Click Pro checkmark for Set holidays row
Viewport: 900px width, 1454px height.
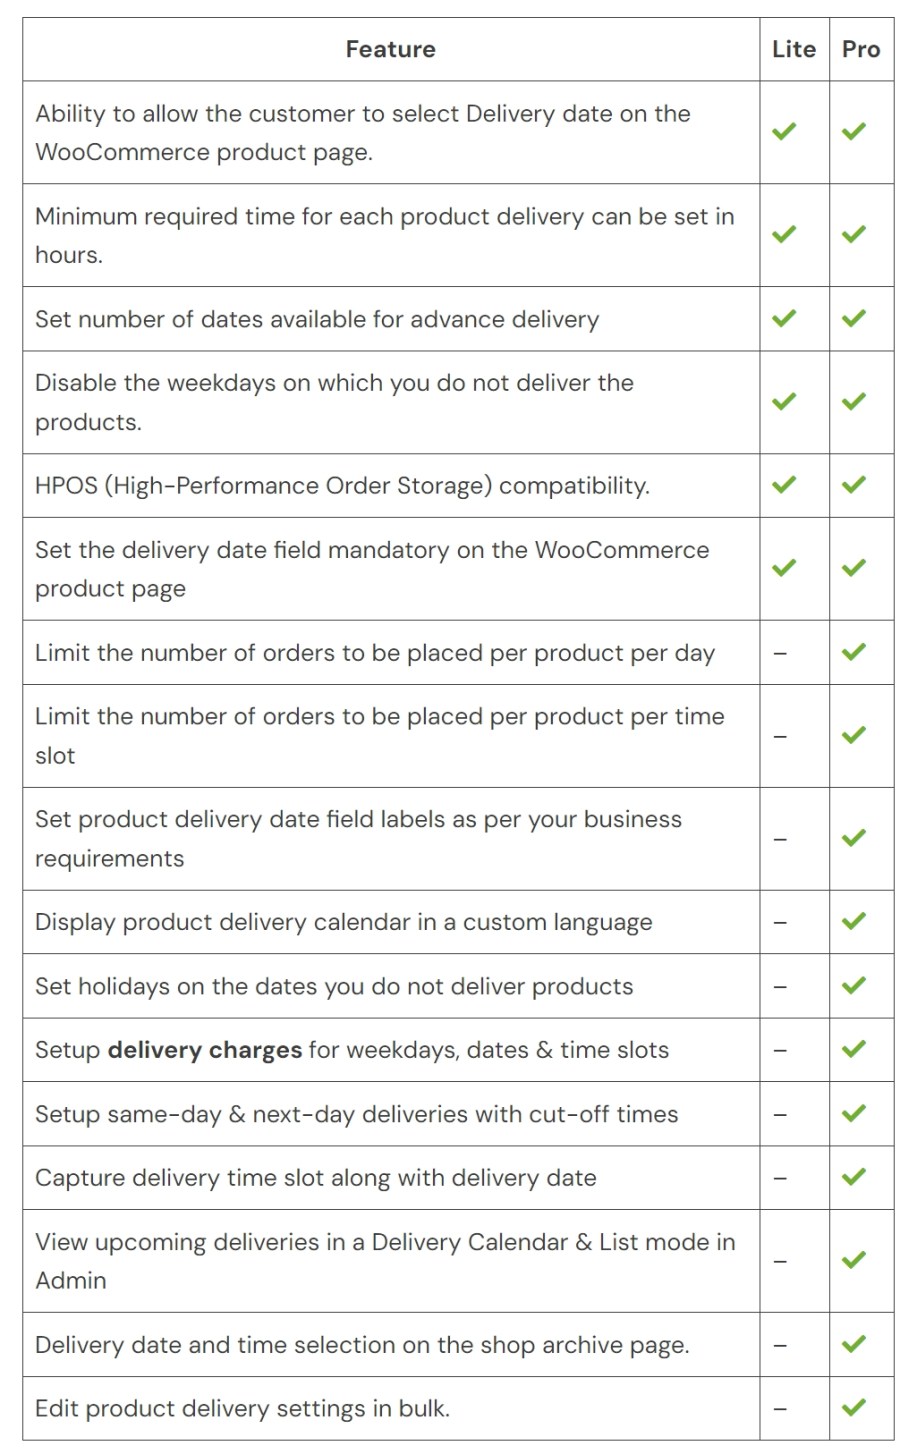coord(853,986)
